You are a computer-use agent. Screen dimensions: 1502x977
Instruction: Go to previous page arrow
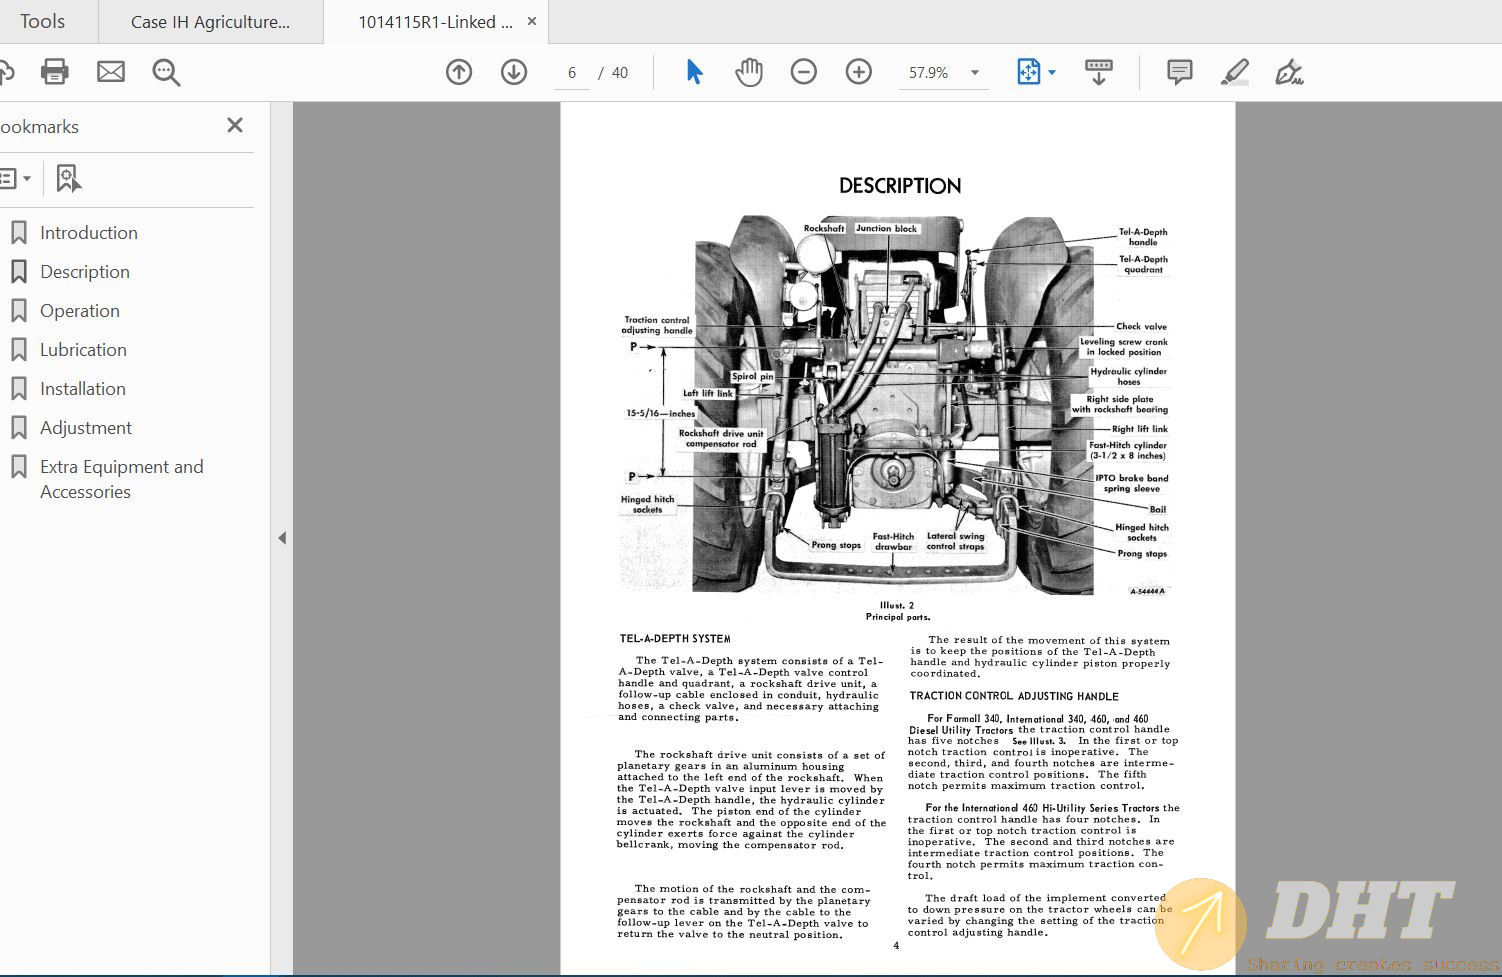459,72
